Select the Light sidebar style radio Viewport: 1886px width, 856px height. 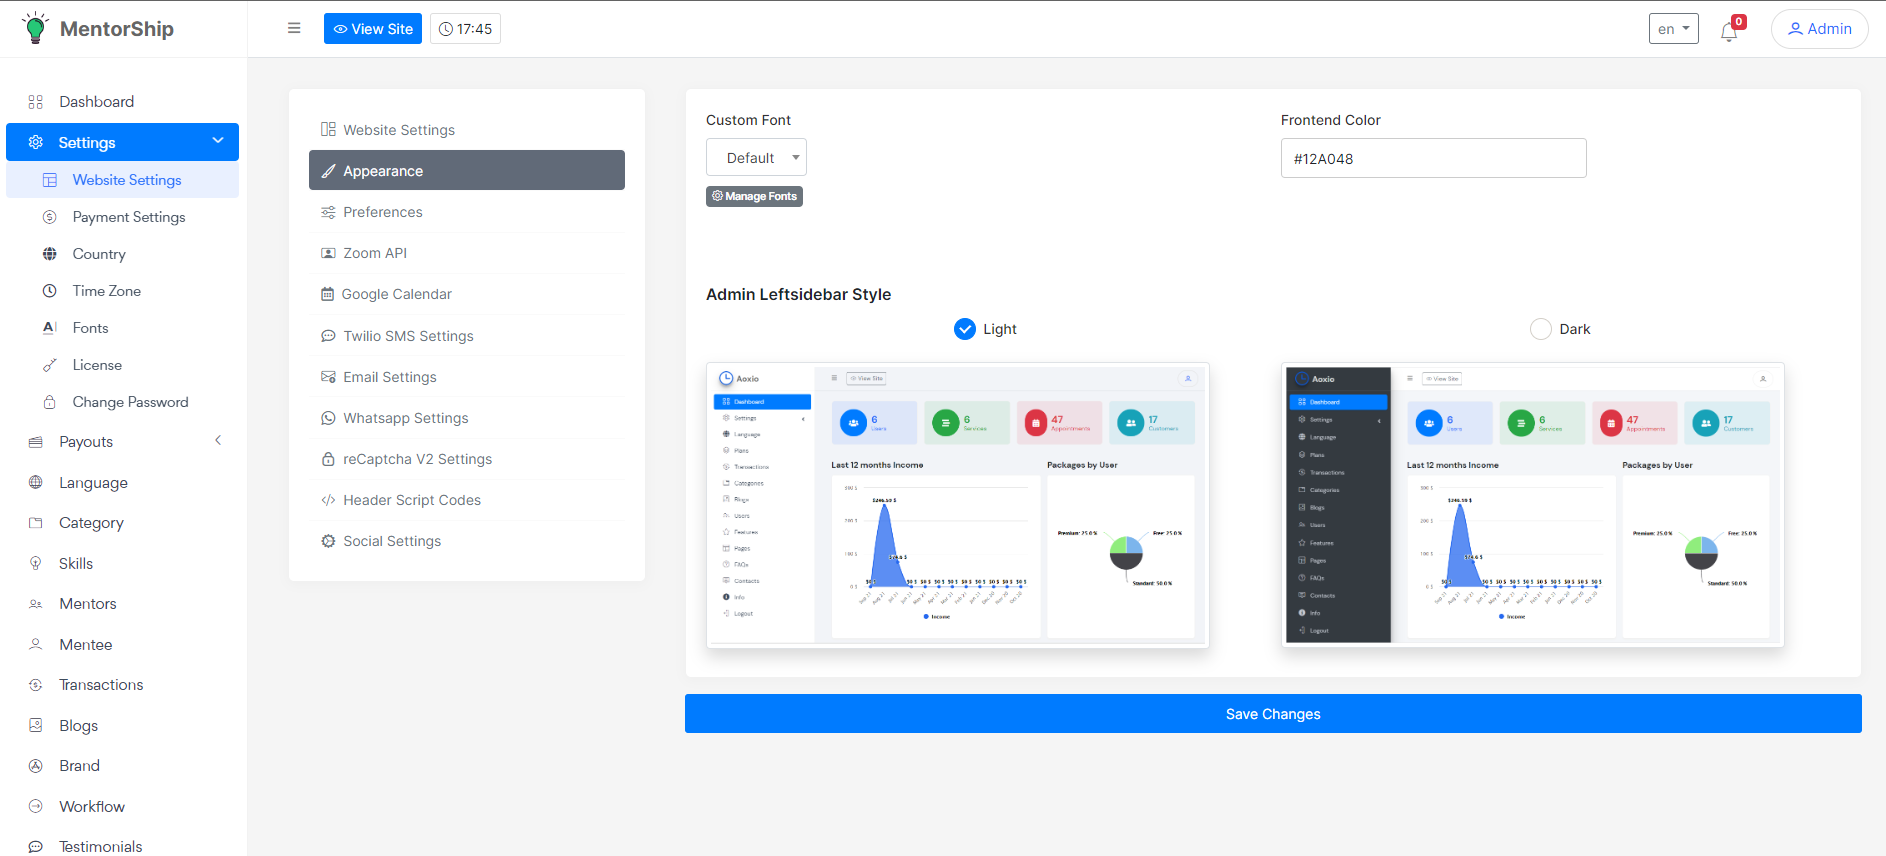pos(965,329)
